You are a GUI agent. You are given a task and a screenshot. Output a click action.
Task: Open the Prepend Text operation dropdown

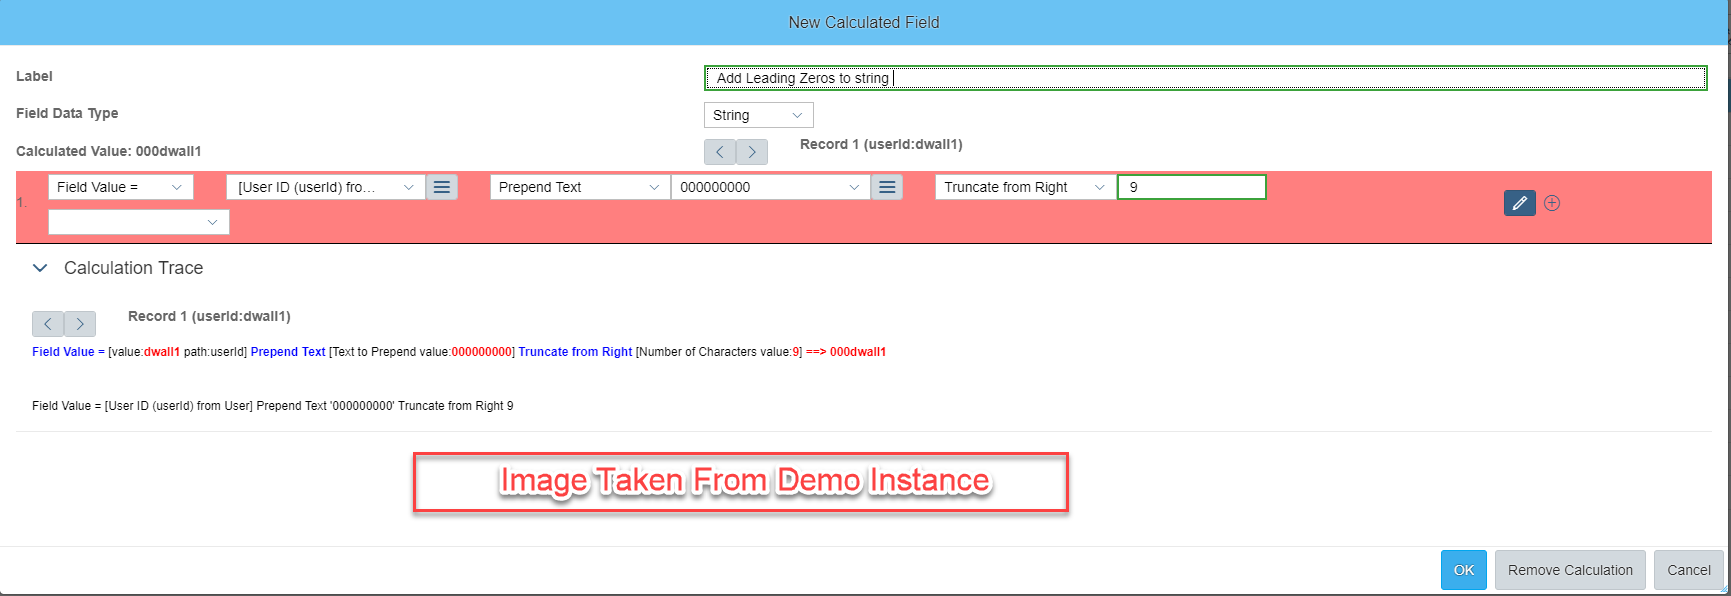pyautogui.click(x=580, y=187)
